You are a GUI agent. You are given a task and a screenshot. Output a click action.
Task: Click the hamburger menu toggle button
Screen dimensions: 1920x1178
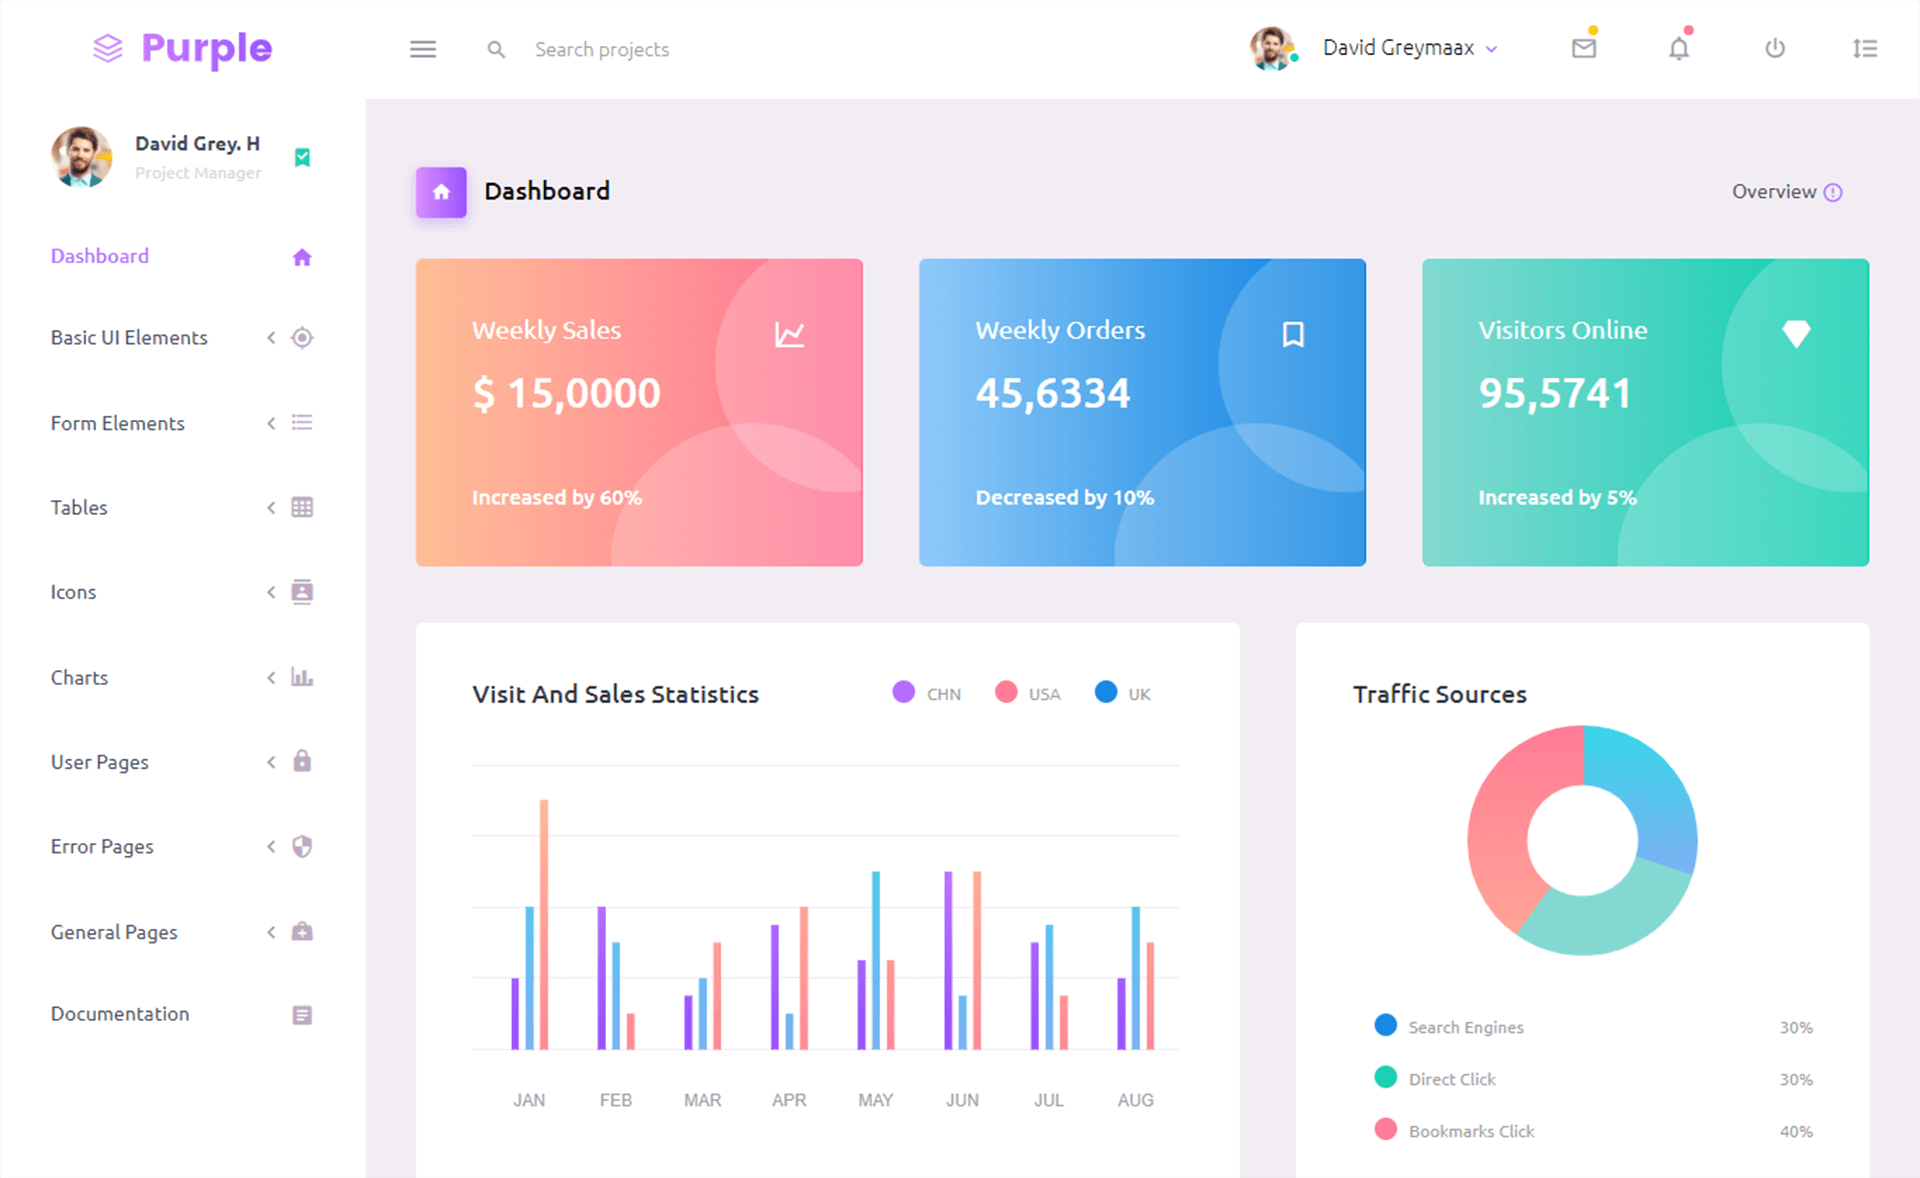pyautogui.click(x=420, y=48)
